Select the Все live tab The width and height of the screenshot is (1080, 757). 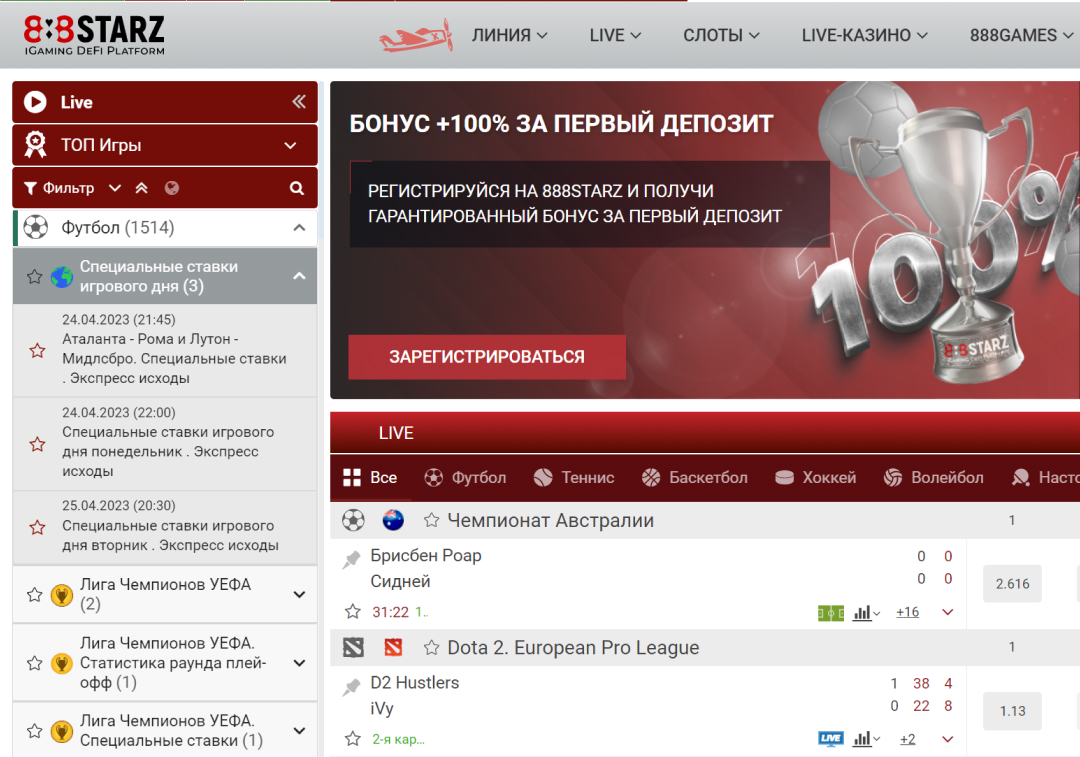370,477
